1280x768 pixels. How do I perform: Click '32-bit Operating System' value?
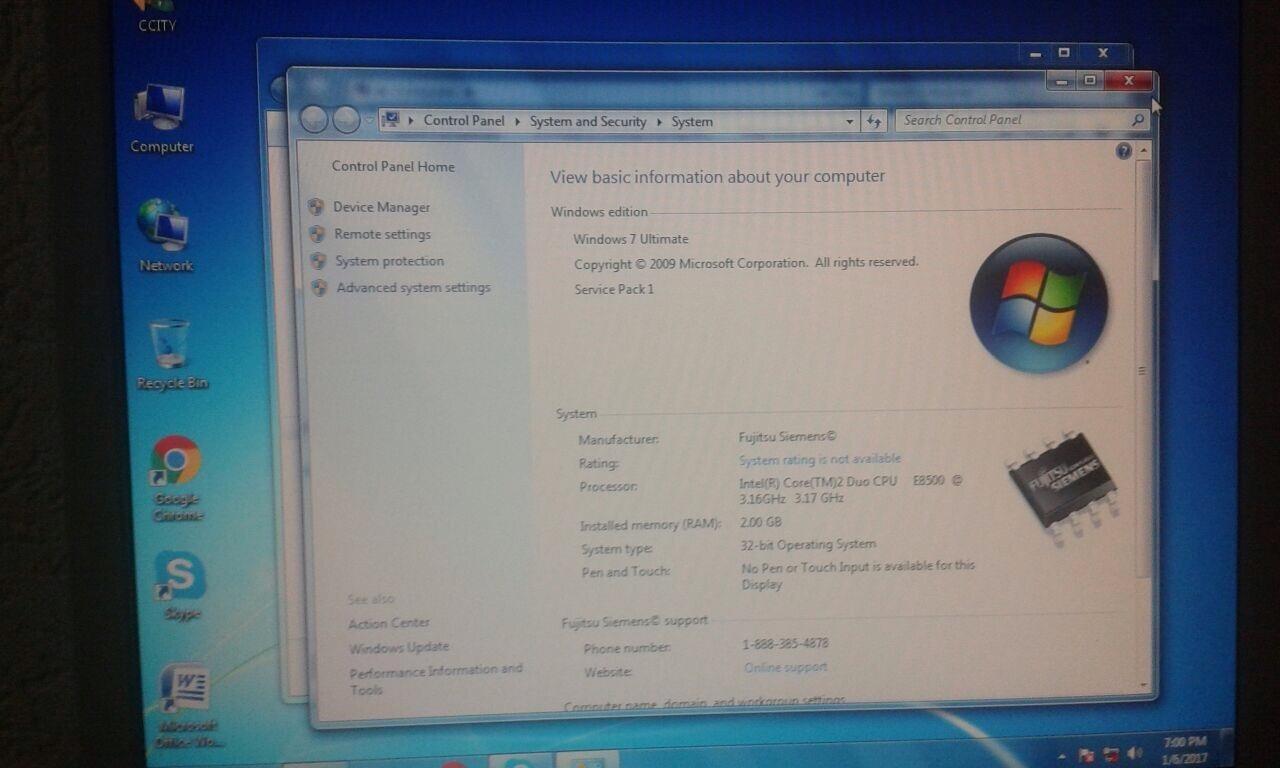click(808, 545)
